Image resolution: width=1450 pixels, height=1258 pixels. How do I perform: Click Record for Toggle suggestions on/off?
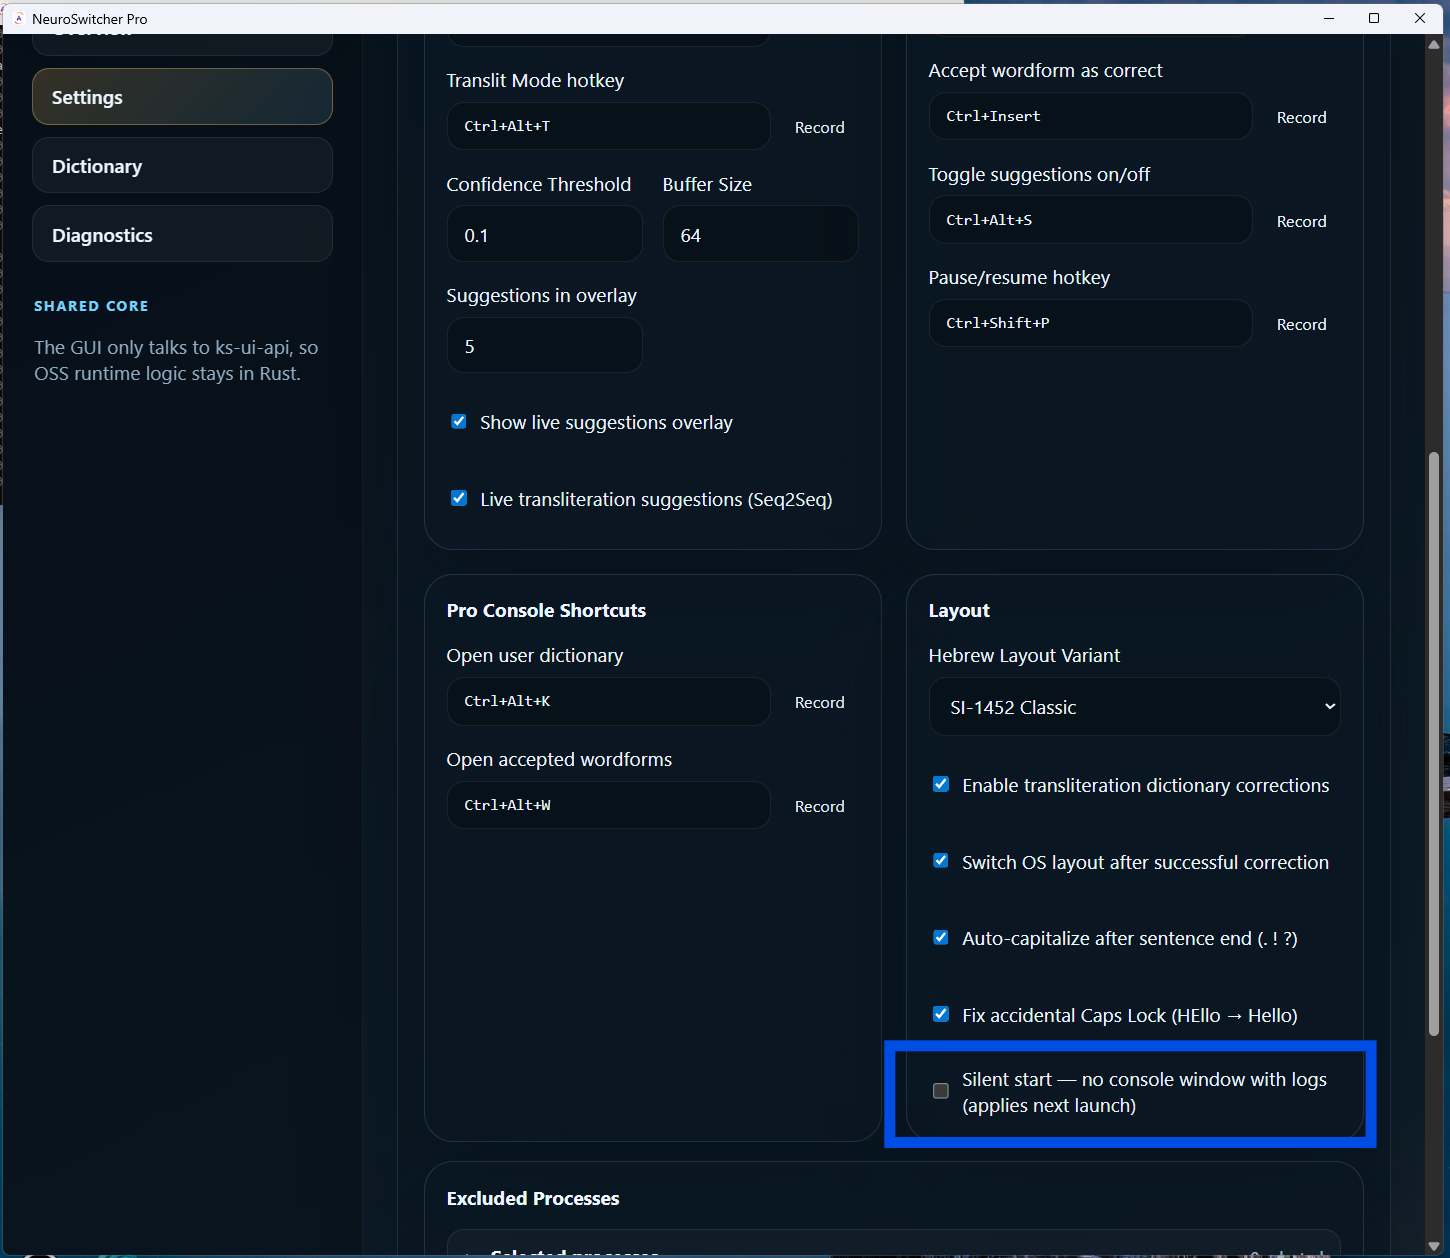(1301, 221)
